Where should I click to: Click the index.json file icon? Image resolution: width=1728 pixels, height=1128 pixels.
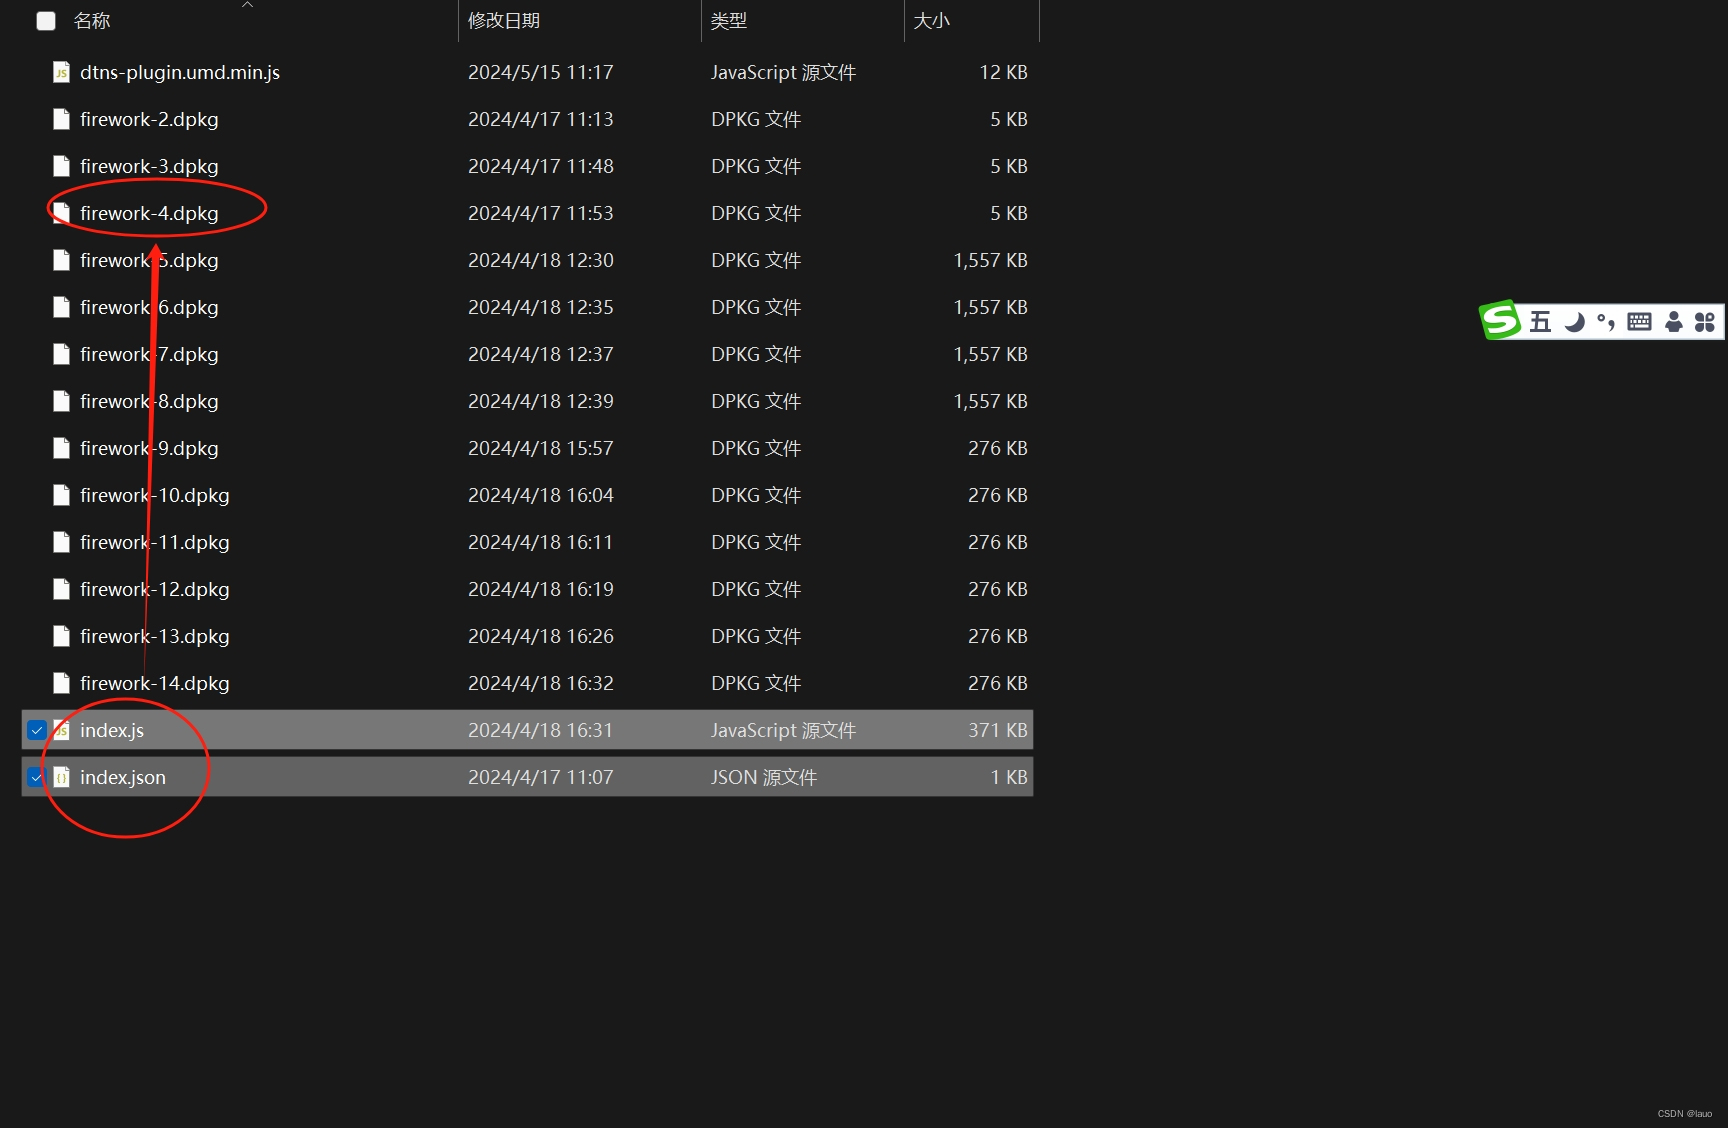click(61, 777)
